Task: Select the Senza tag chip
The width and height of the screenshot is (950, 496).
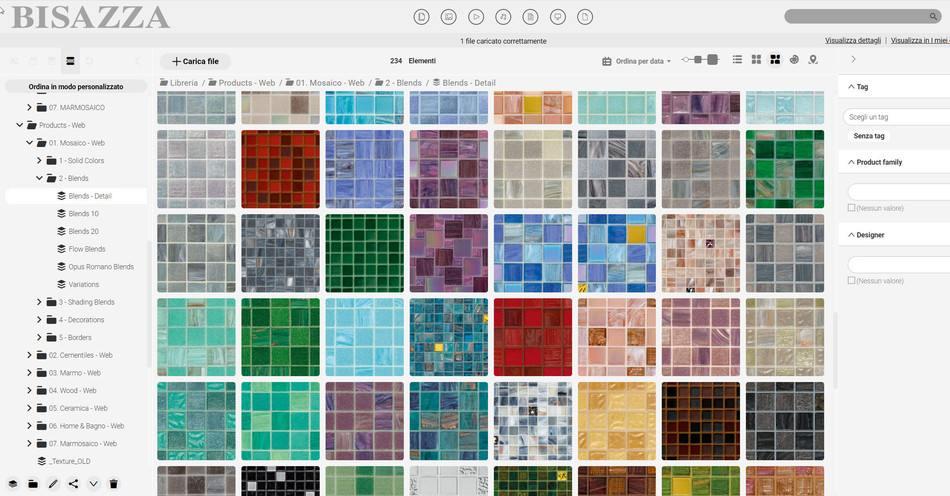Action: [x=869, y=136]
